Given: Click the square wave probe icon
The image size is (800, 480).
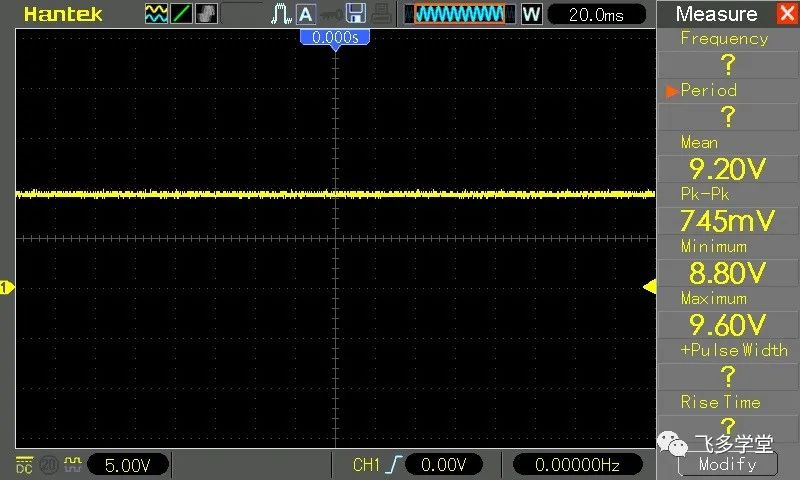Looking at the screenshot, I should 73,464.
